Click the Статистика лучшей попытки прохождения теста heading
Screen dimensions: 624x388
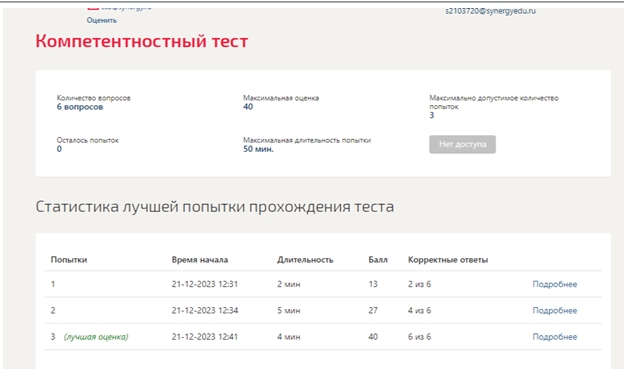pyautogui.click(x=215, y=207)
